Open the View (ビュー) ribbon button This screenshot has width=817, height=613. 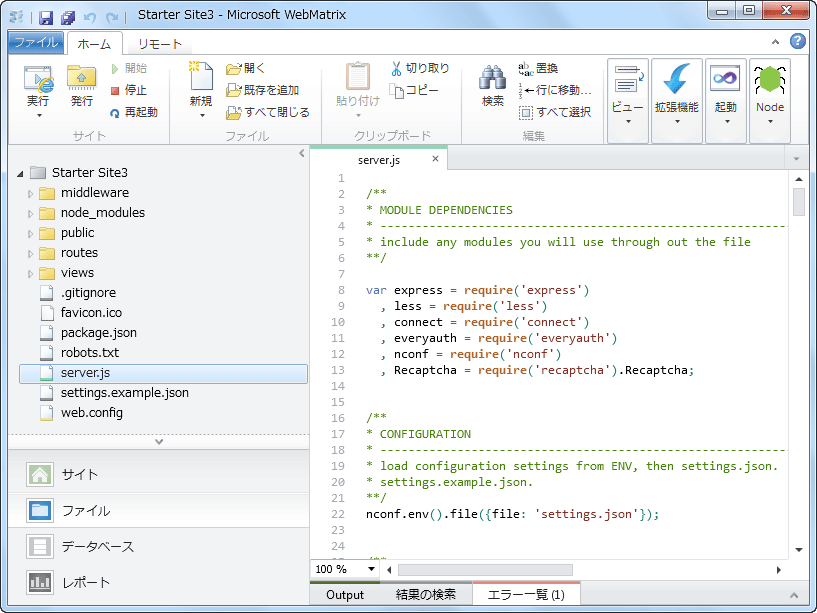tap(628, 101)
